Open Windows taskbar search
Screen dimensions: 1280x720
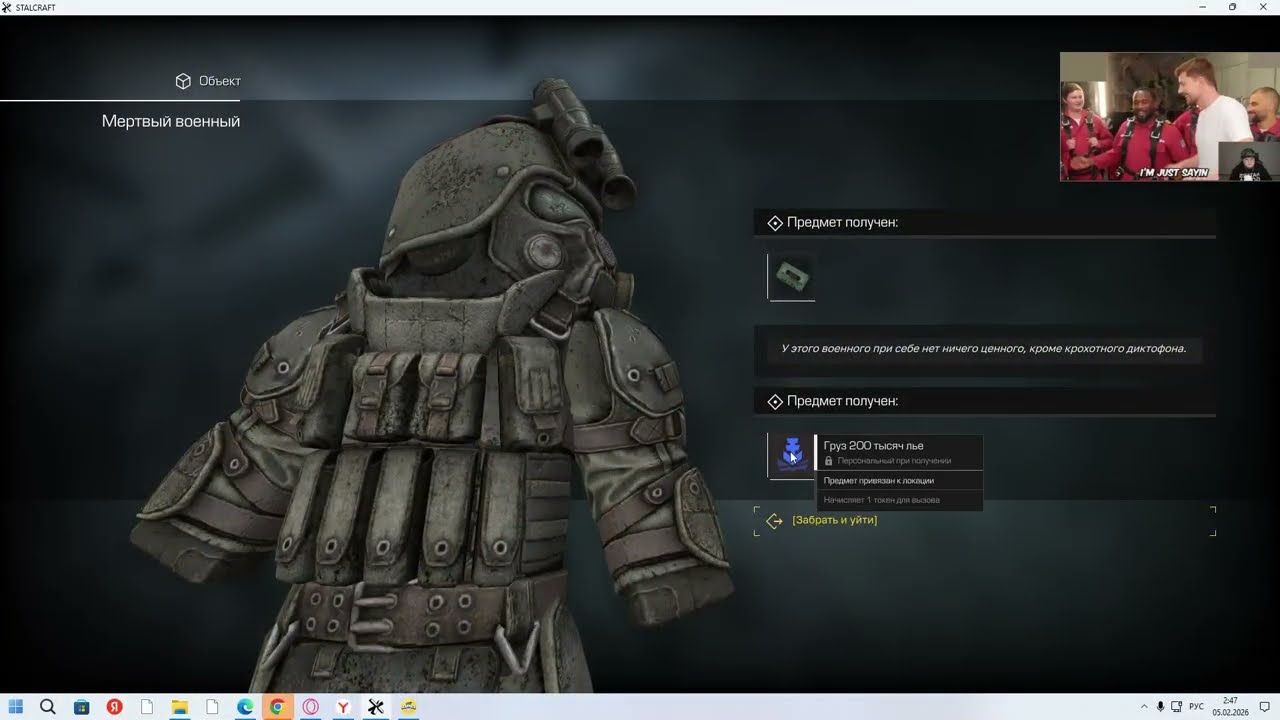click(47, 707)
